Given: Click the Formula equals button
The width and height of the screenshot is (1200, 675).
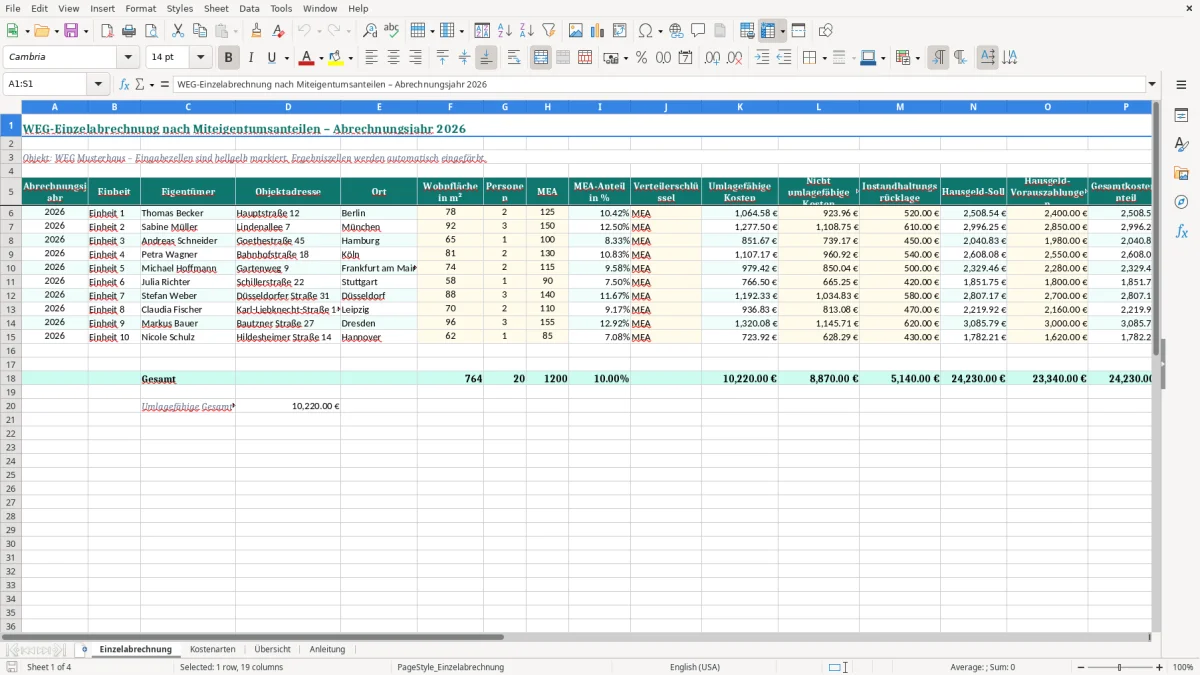Looking at the screenshot, I should pyautogui.click(x=165, y=85).
